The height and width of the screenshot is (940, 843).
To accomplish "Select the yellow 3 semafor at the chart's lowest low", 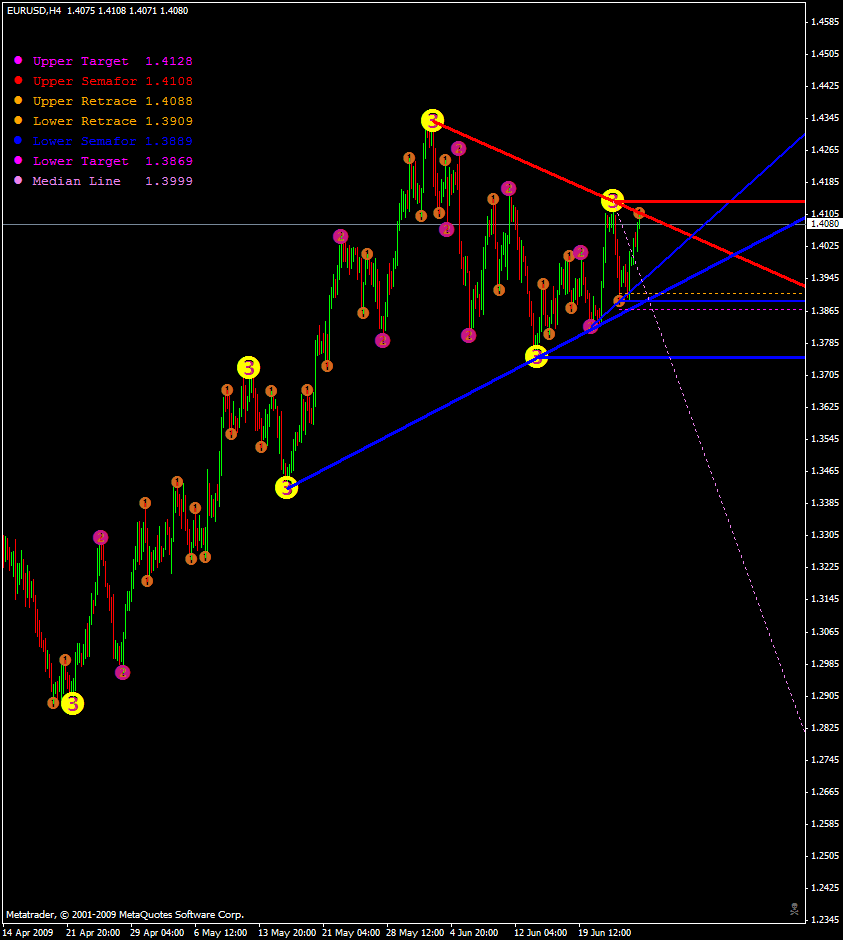I will pyautogui.click(x=73, y=703).
